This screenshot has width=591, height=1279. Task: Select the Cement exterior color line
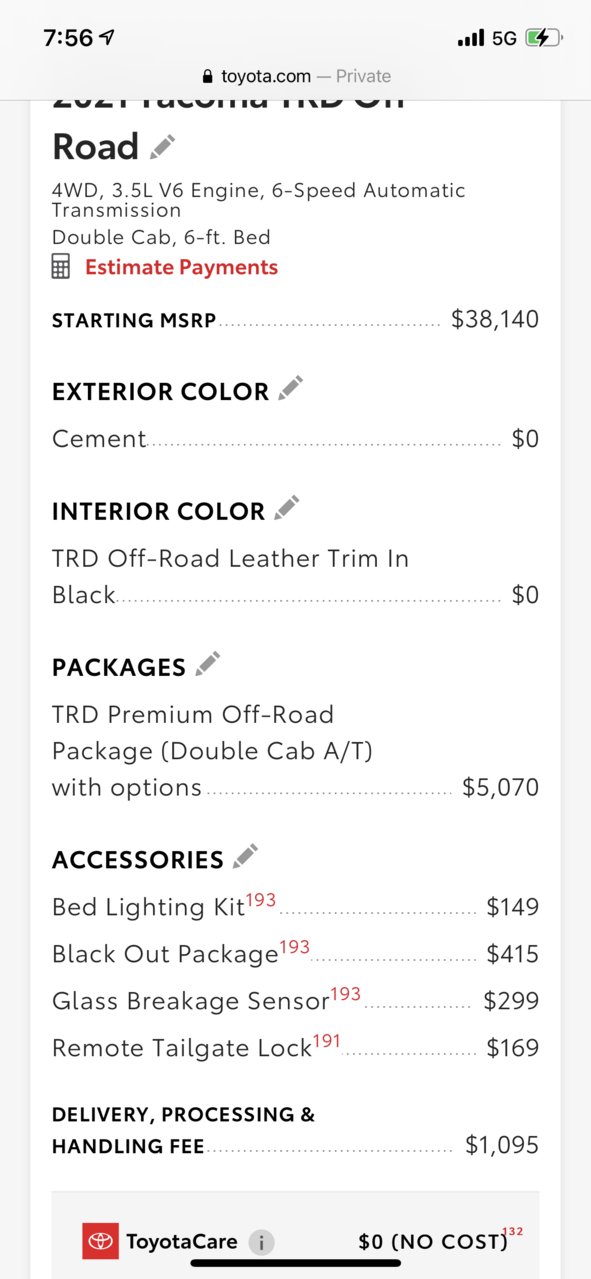[x=295, y=439]
